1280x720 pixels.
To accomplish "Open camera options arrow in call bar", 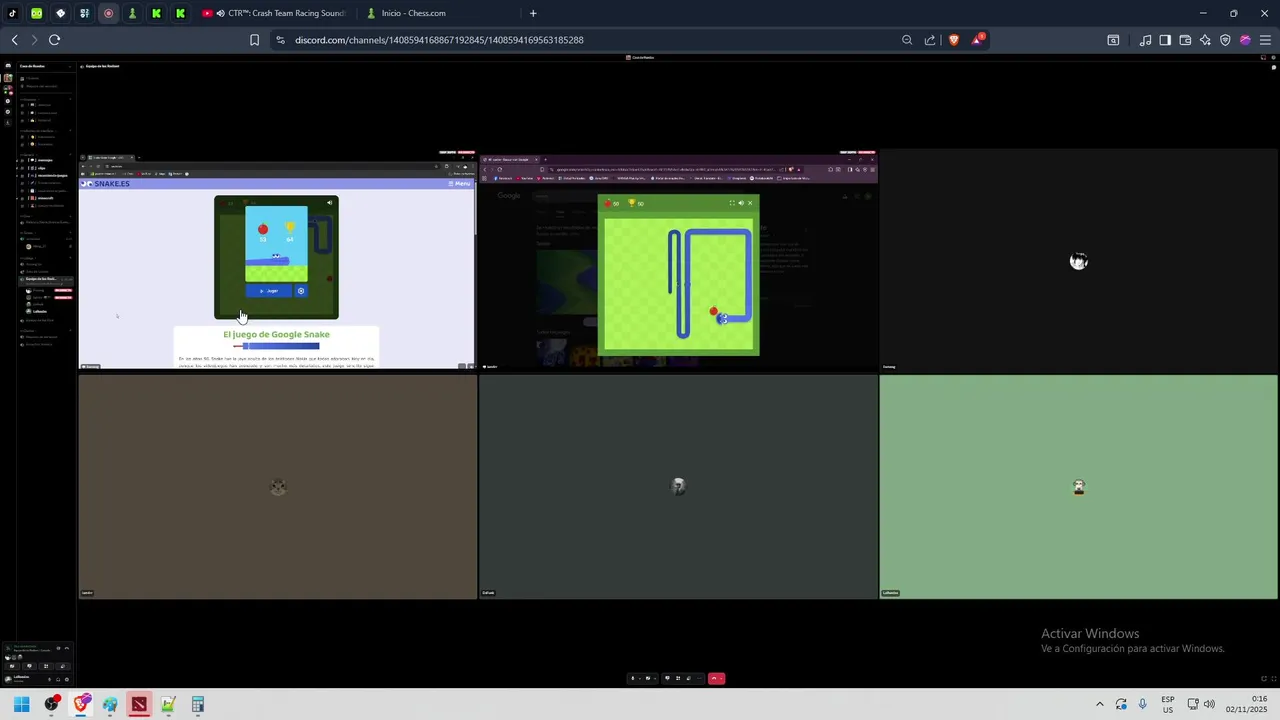I will 655,678.
